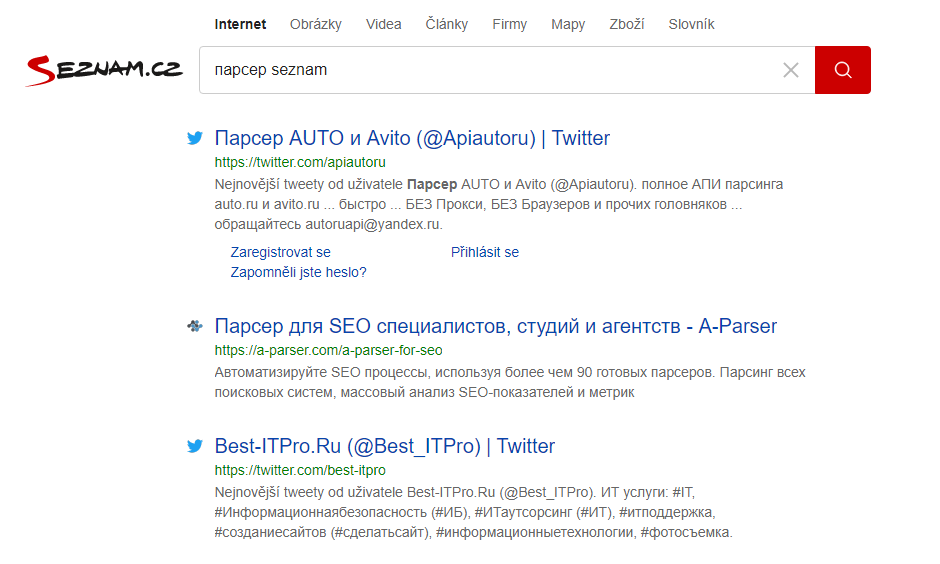Open the Парсер AUTO и Avito Twitter result
The height and width of the screenshot is (564, 940).
(x=412, y=138)
